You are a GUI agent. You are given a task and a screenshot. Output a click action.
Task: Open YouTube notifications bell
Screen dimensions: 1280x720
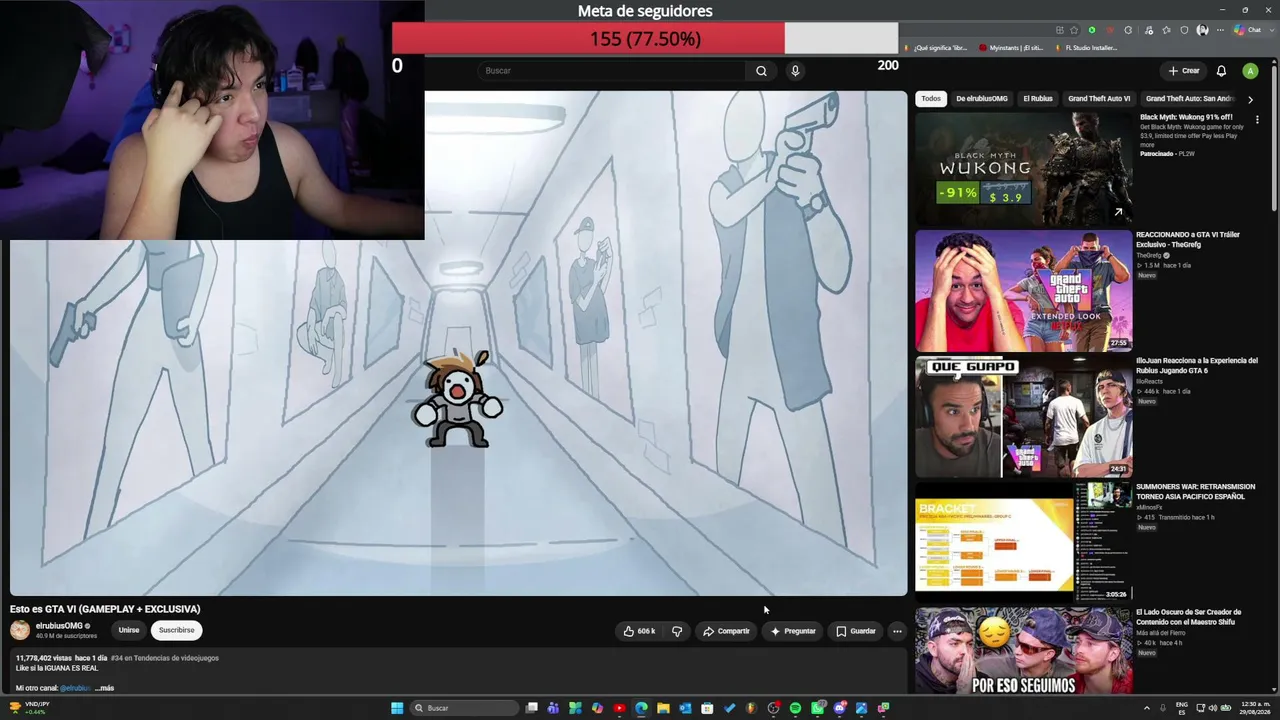(1221, 71)
